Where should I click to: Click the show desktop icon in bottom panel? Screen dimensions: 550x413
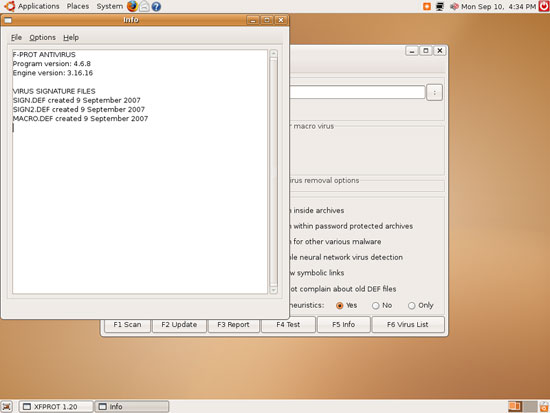(7, 407)
